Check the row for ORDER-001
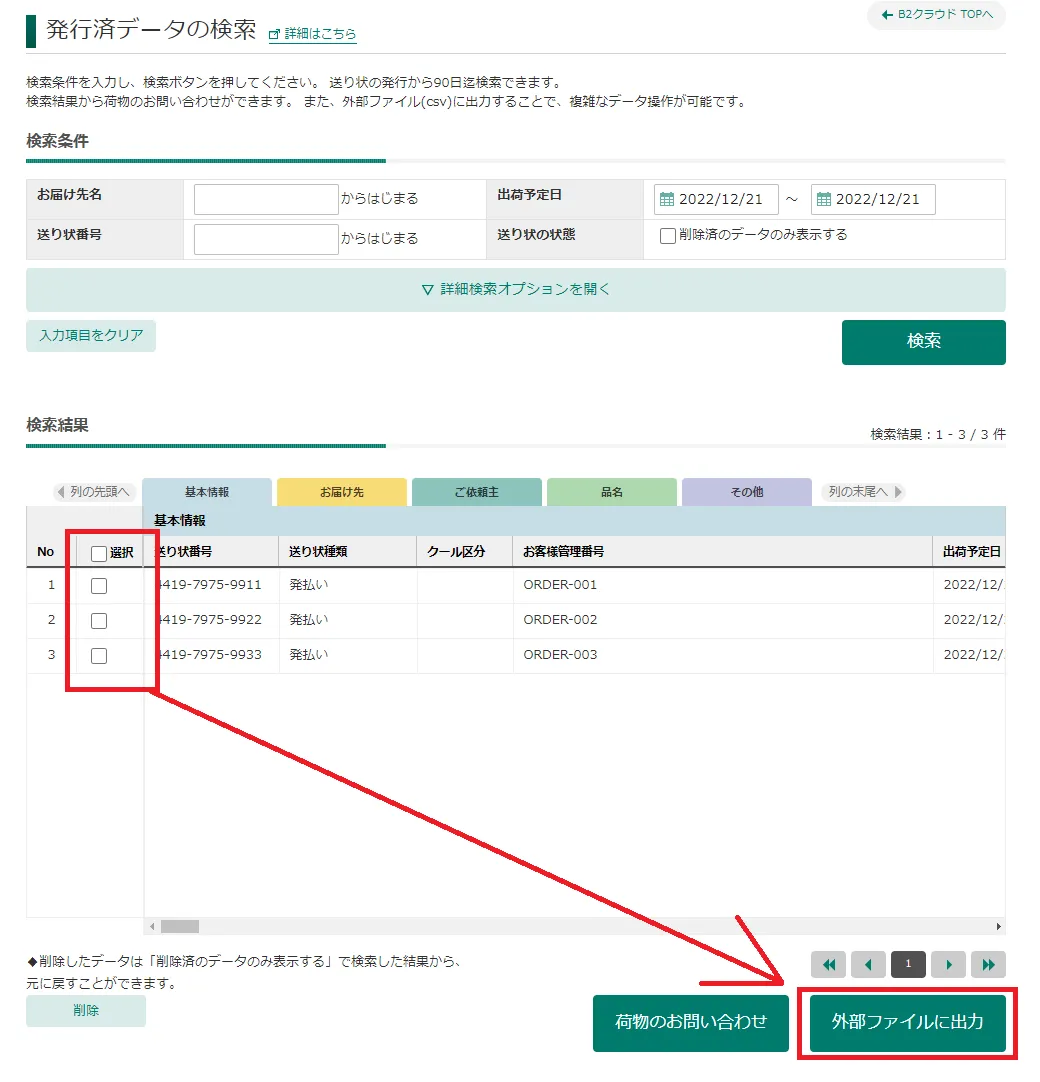 (99, 586)
